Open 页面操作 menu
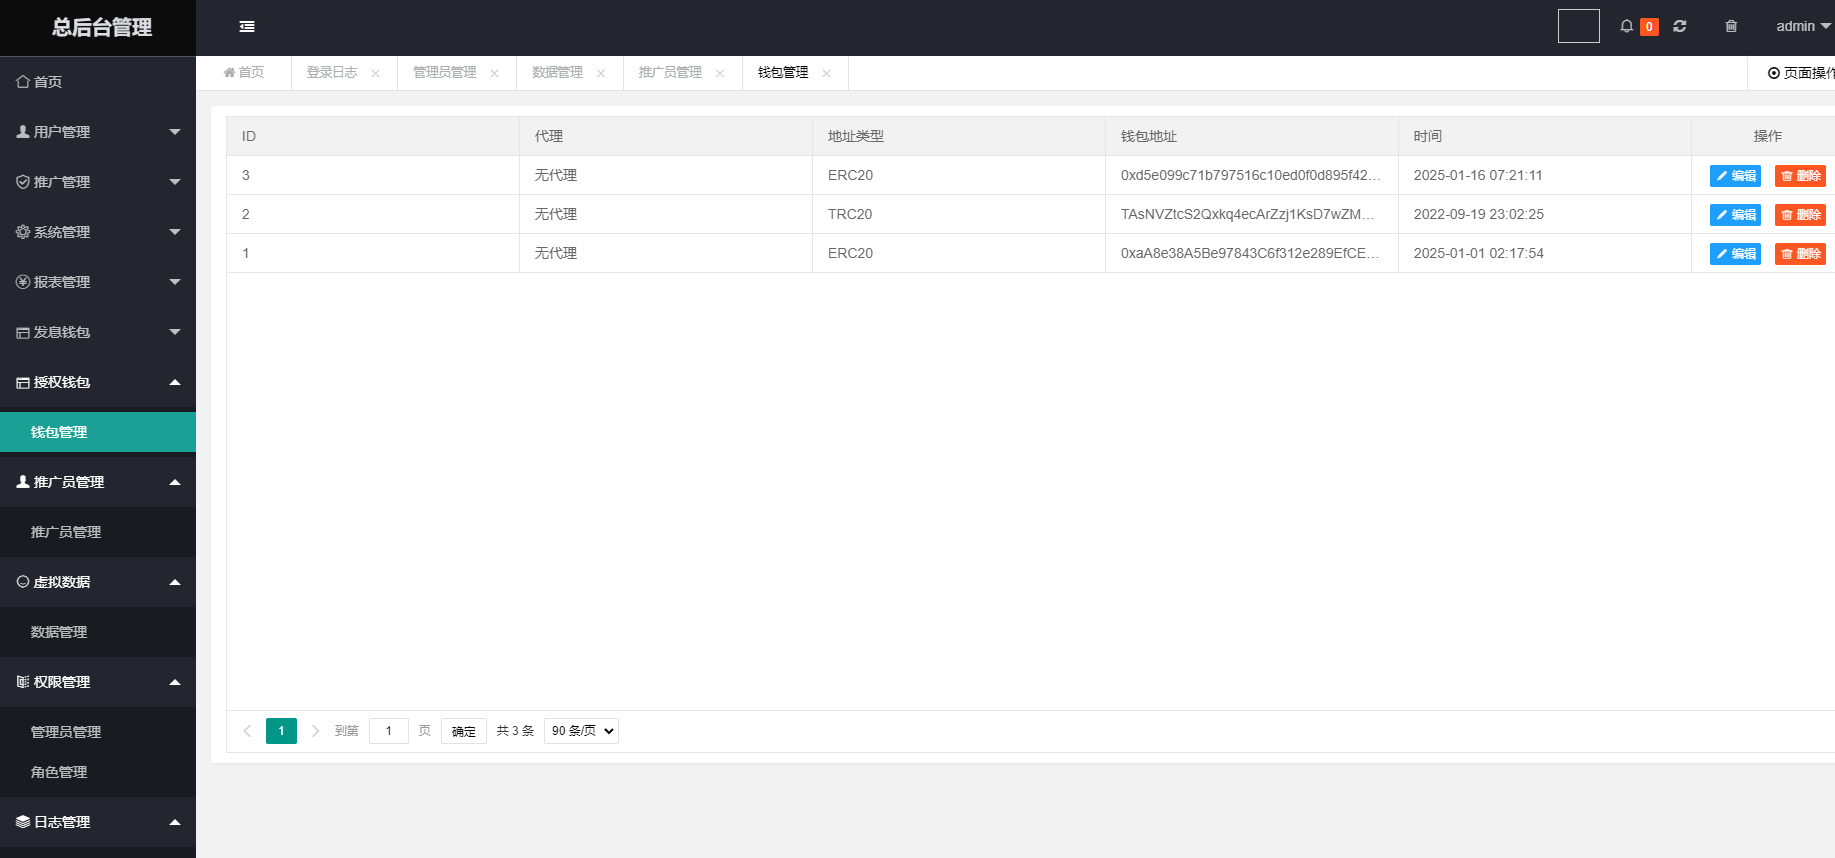Screen dimensions: 1835x858 pyautogui.click(x=1801, y=73)
